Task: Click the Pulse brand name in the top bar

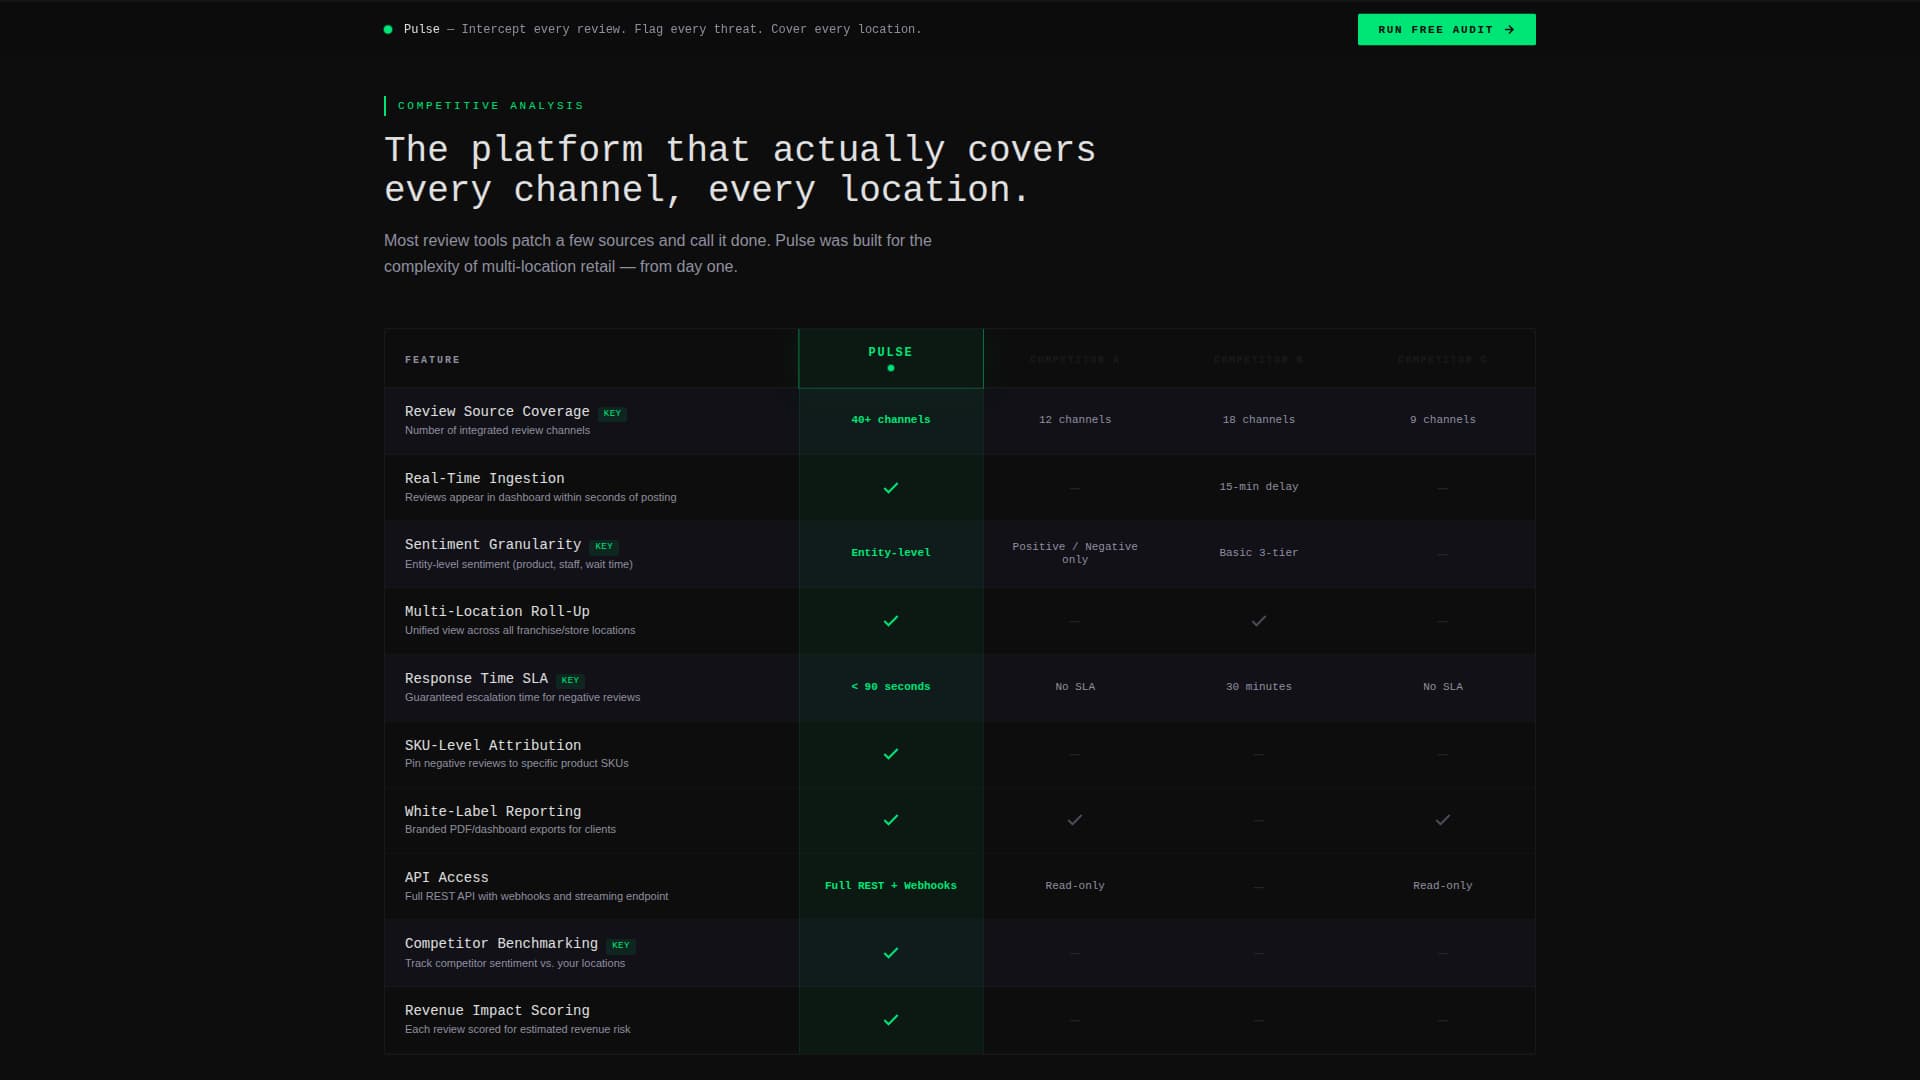Action: click(421, 30)
